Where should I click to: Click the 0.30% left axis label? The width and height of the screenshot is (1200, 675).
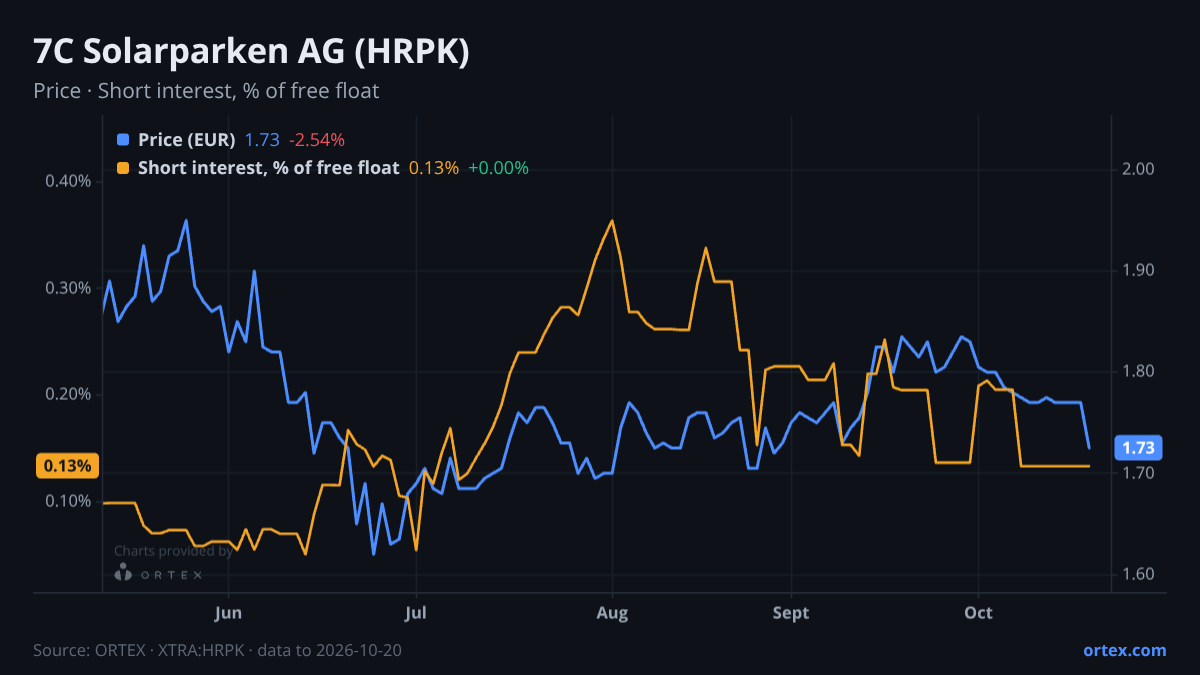[68, 288]
